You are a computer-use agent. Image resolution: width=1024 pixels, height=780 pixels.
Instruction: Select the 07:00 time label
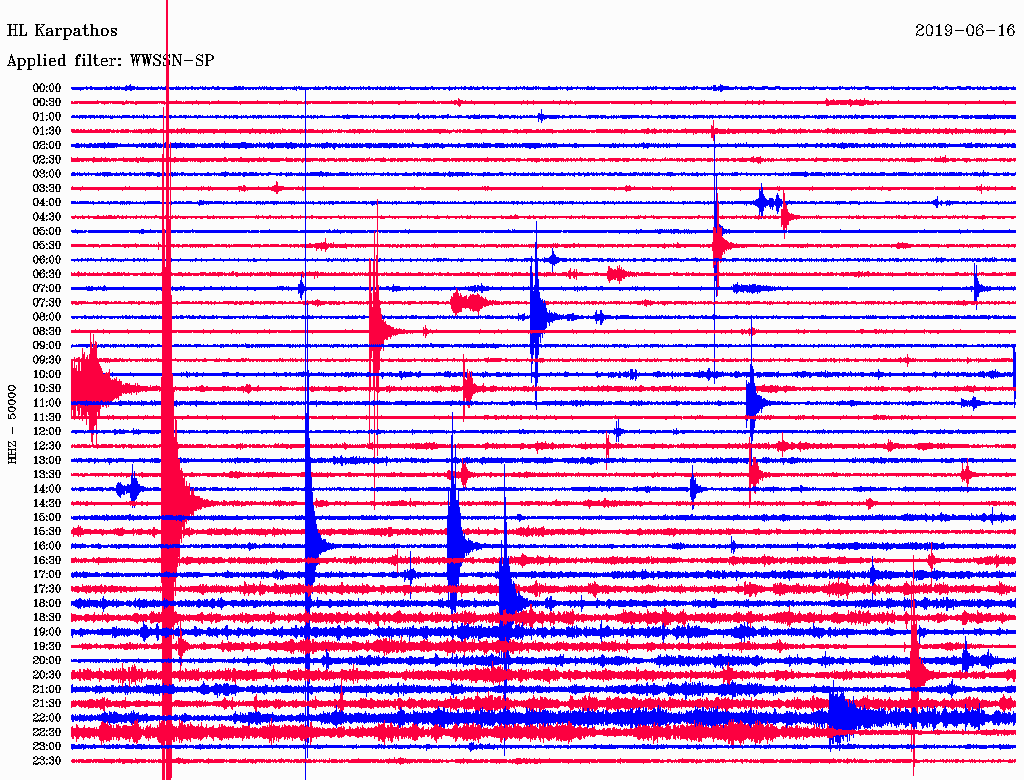pos(47,289)
